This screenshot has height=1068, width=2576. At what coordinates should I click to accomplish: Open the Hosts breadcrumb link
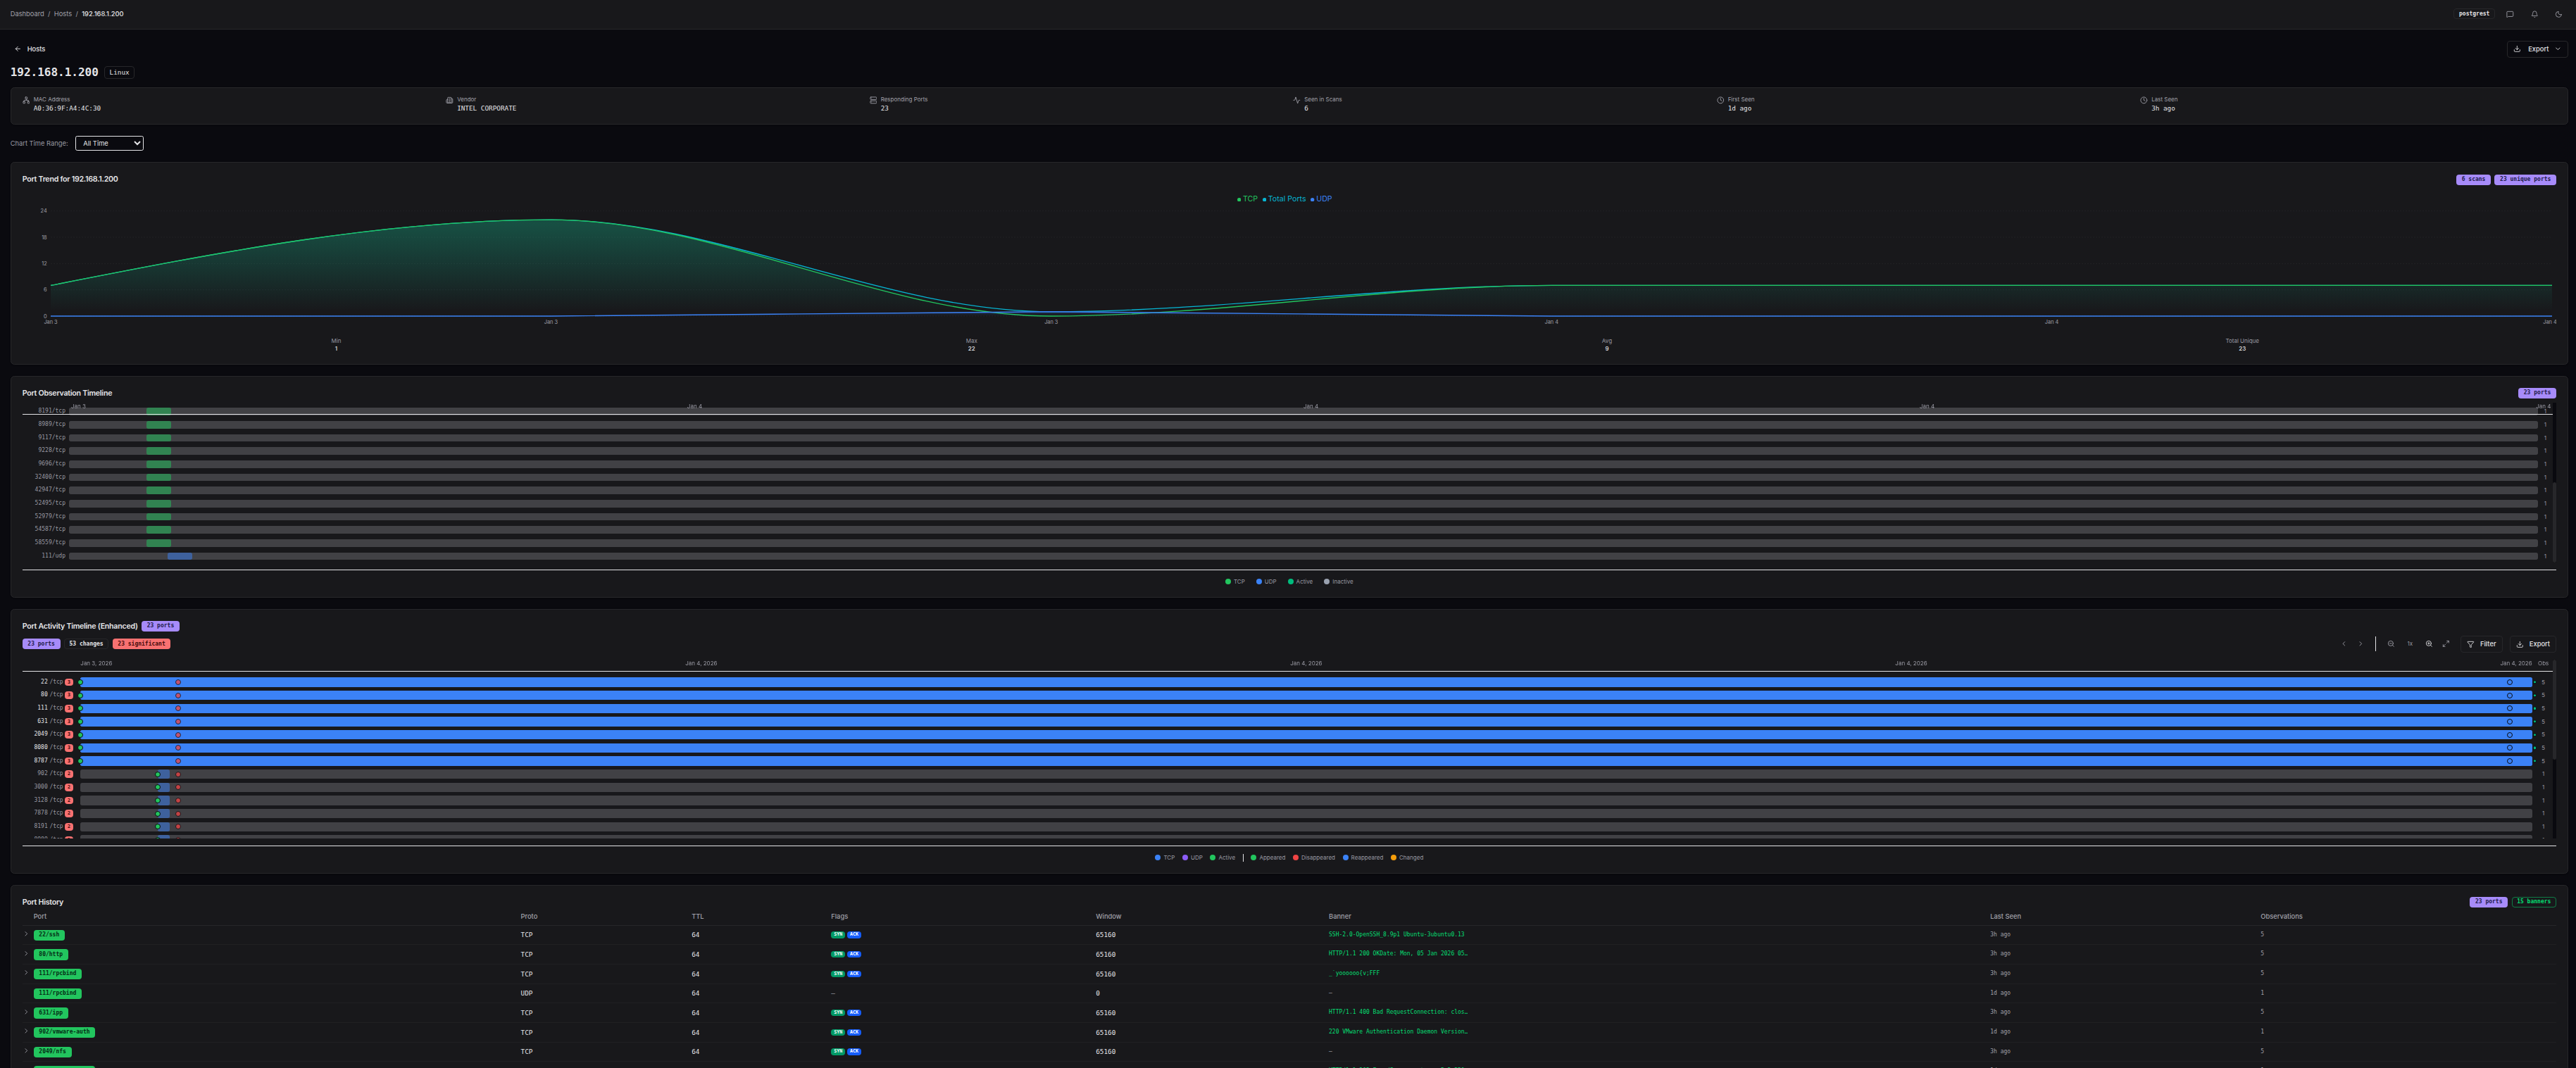pyautogui.click(x=62, y=13)
